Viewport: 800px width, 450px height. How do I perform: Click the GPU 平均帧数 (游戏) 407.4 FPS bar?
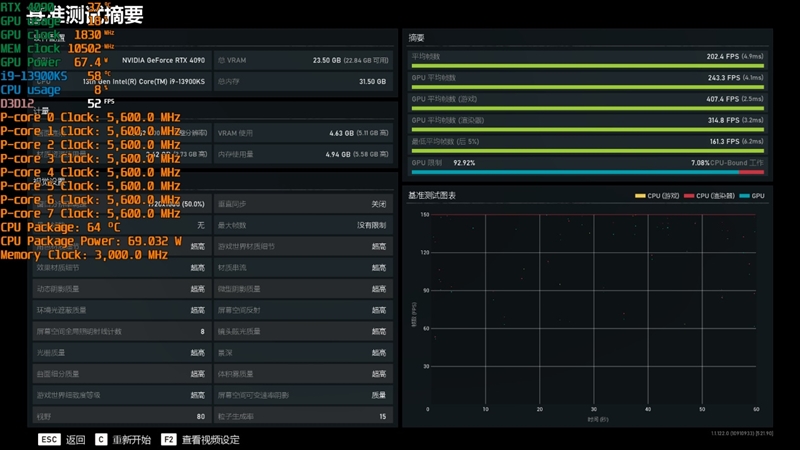pyautogui.click(x=587, y=108)
